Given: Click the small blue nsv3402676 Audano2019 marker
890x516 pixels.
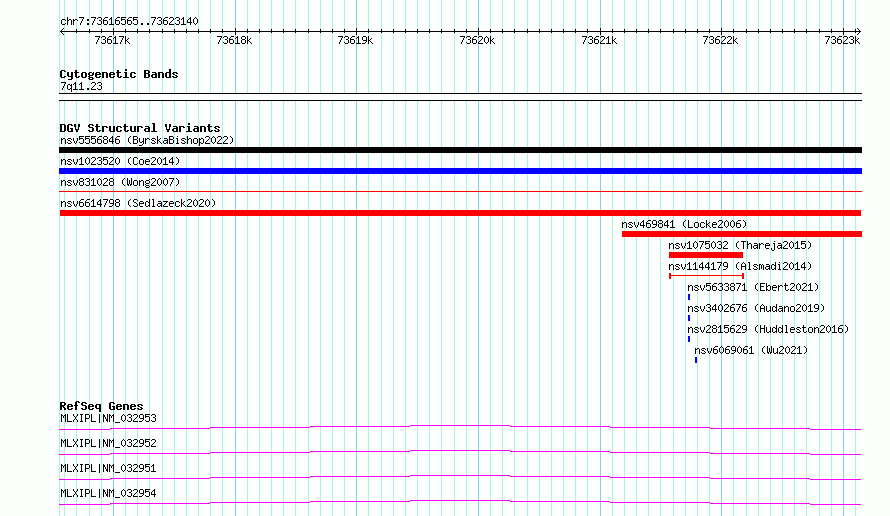Looking at the screenshot, I should tap(689, 318).
